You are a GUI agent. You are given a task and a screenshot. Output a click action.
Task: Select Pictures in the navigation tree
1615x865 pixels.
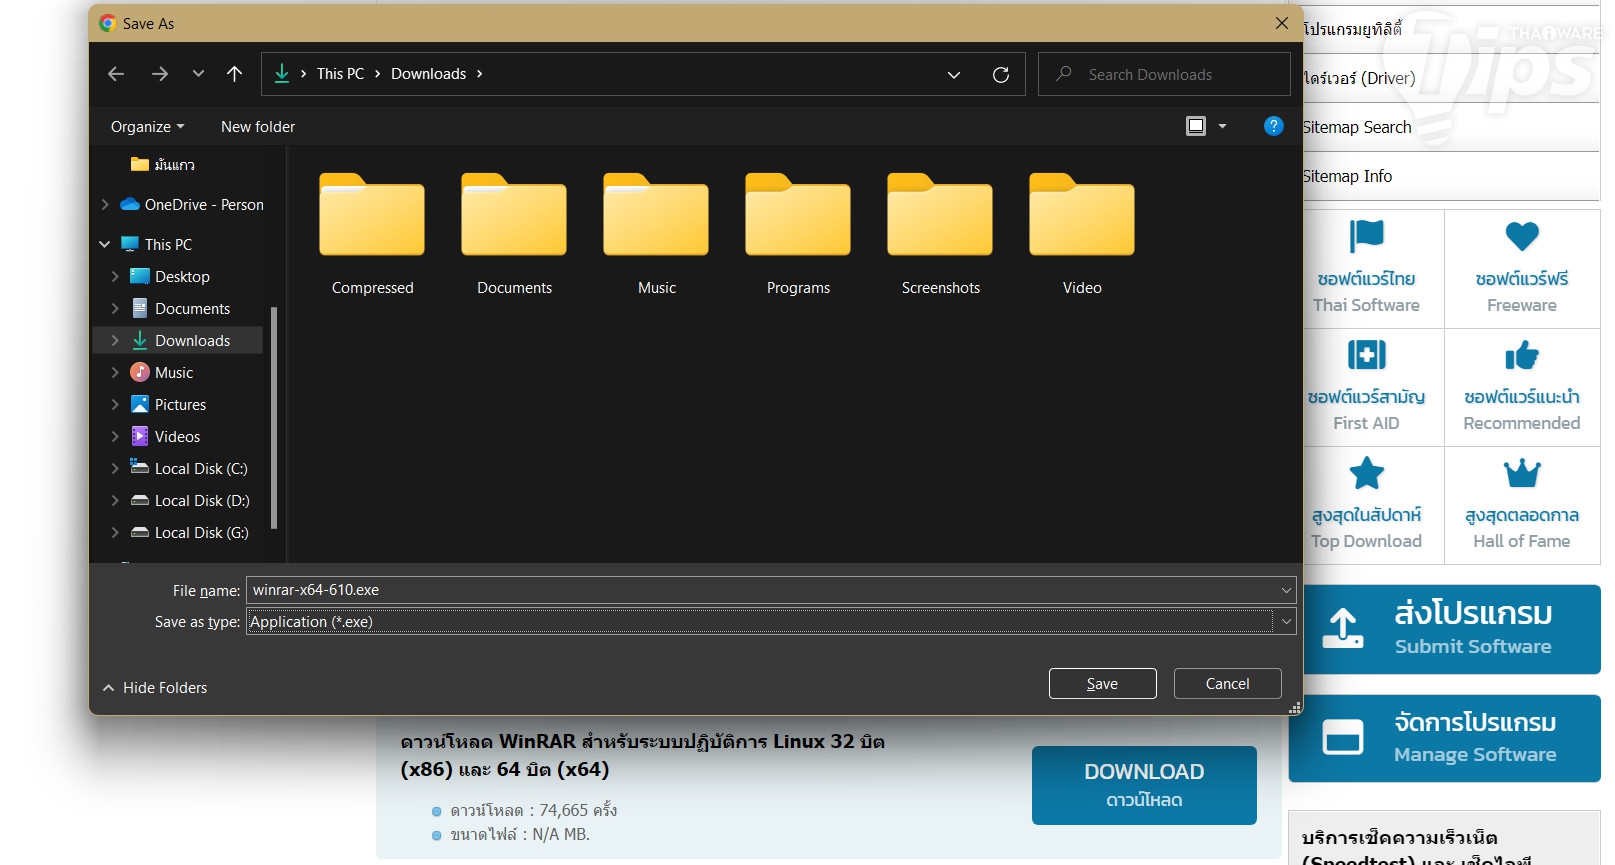point(180,404)
